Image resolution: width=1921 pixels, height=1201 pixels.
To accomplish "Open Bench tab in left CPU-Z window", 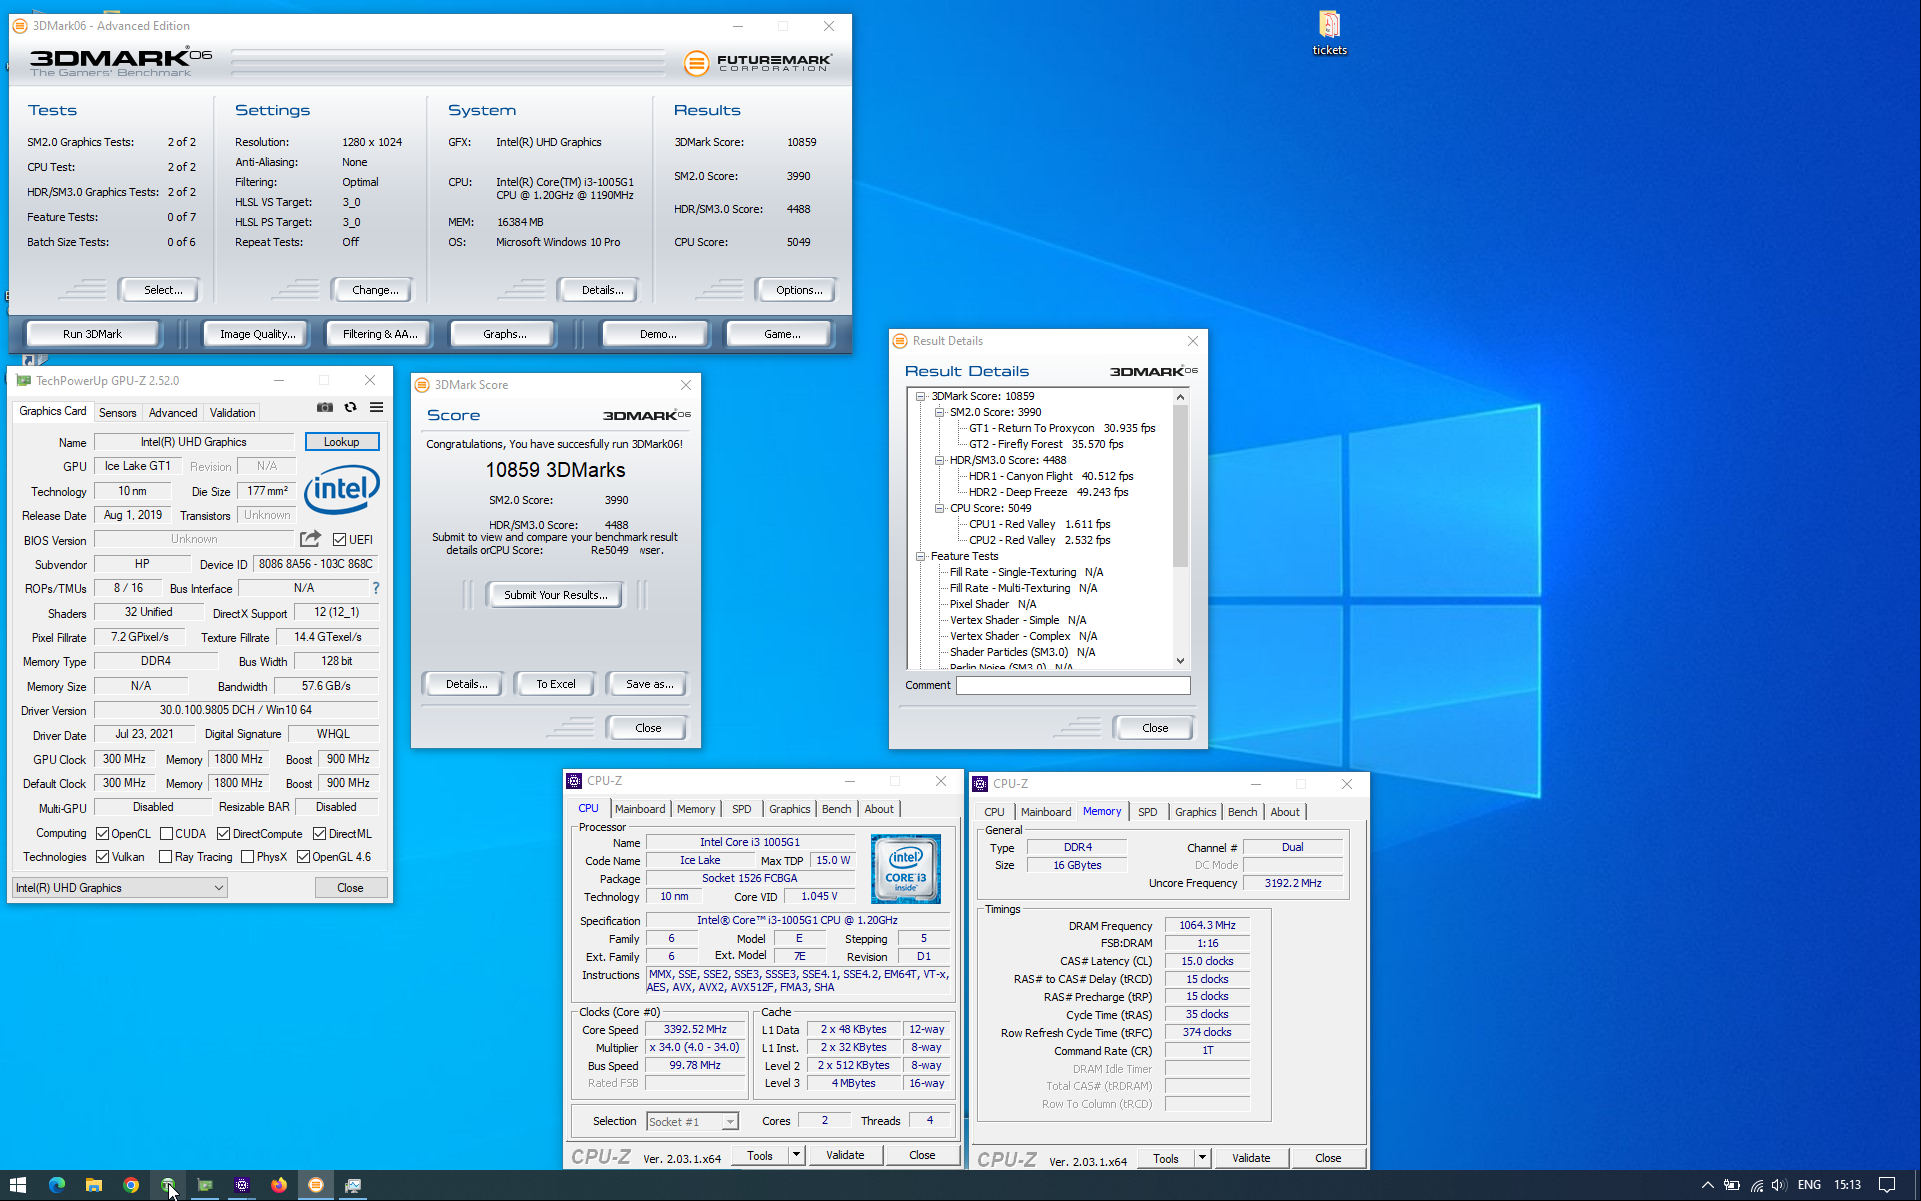I will pyautogui.click(x=837, y=809).
